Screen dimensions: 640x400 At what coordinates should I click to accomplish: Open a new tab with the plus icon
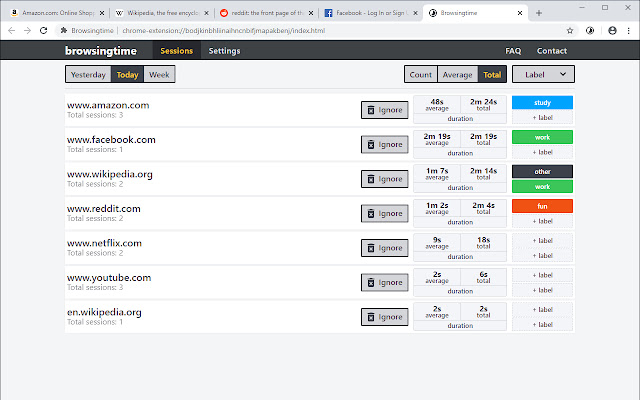[x=539, y=13]
